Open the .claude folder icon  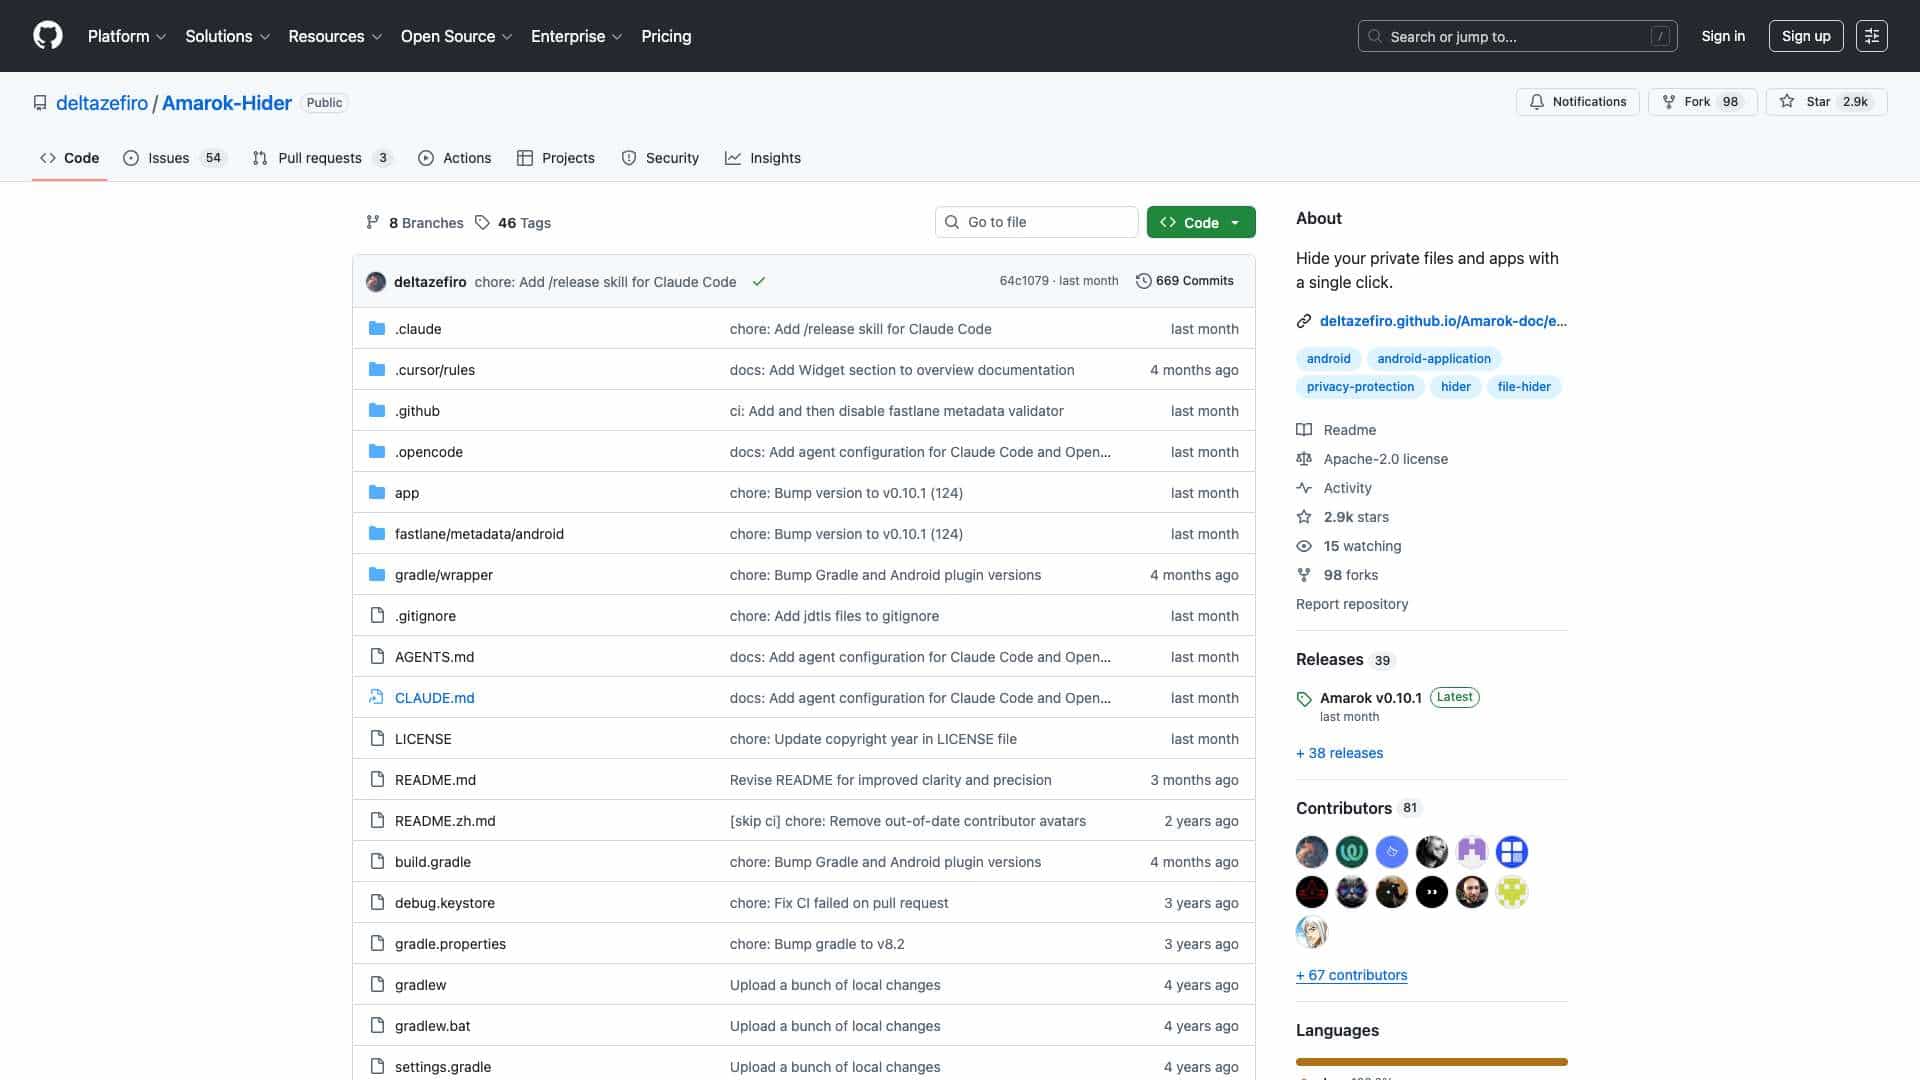tap(377, 329)
